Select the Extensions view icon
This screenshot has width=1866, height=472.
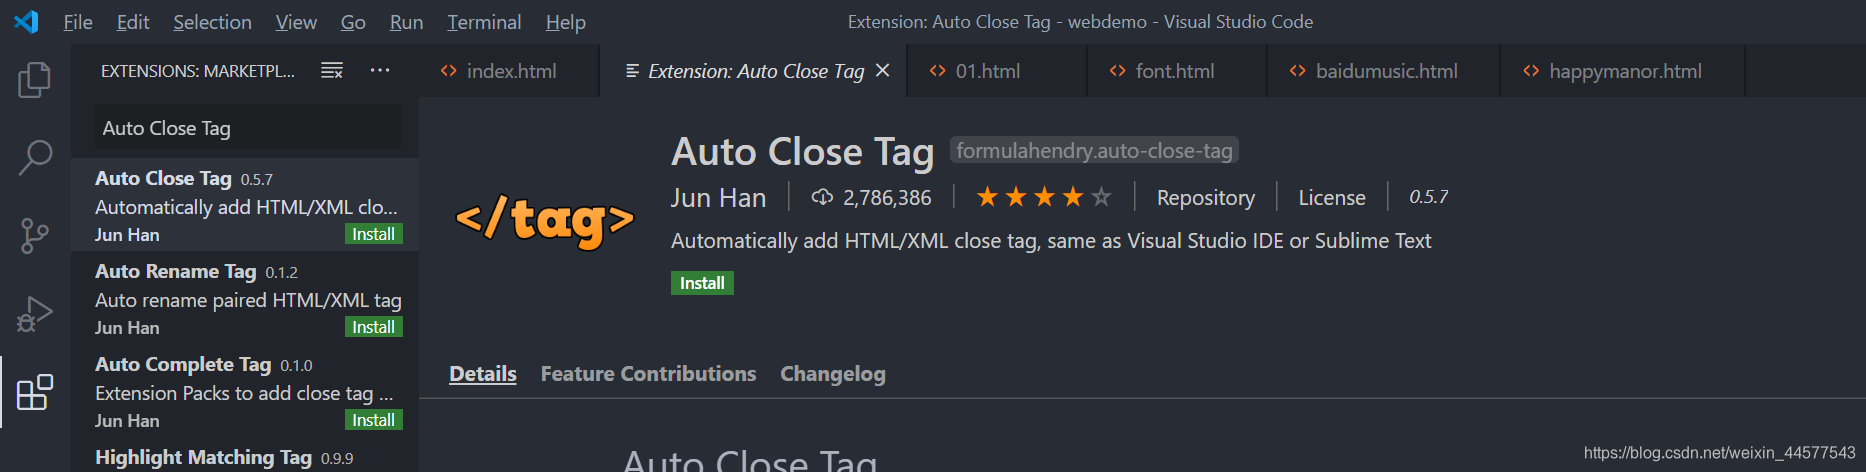(35, 392)
